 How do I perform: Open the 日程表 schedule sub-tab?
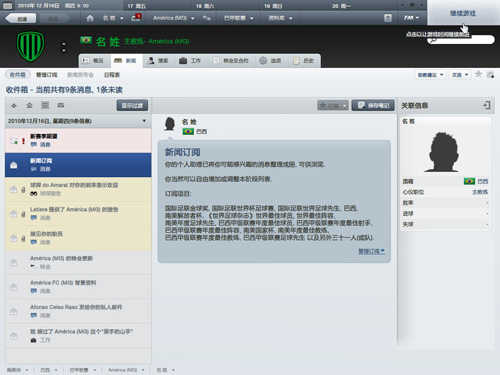coord(112,75)
